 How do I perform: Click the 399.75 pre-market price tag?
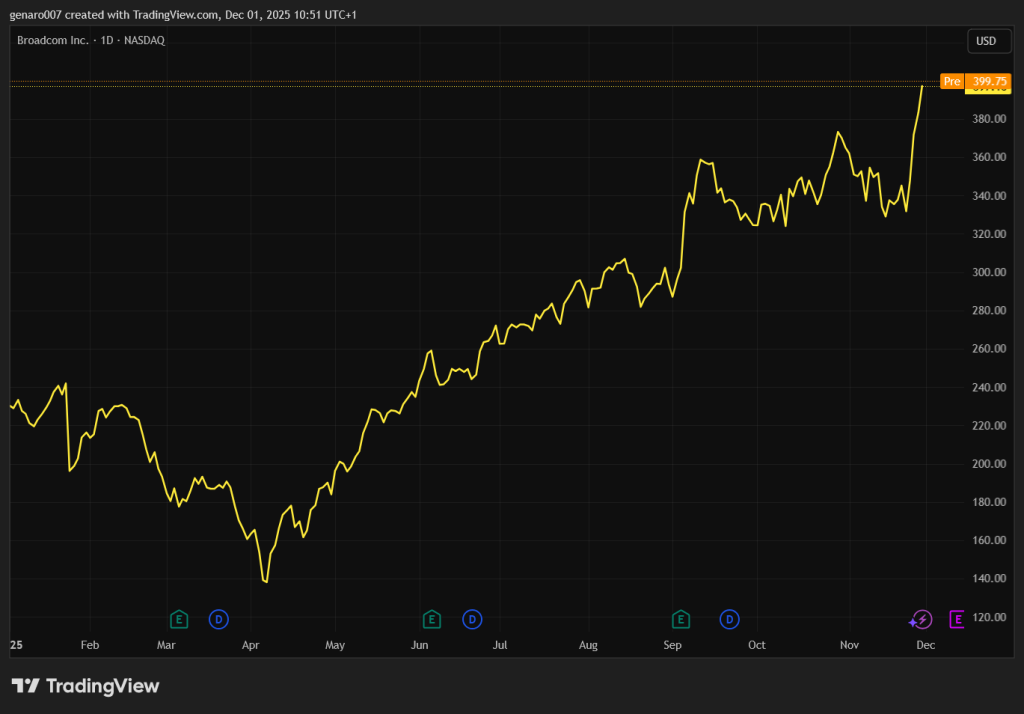tap(990, 81)
